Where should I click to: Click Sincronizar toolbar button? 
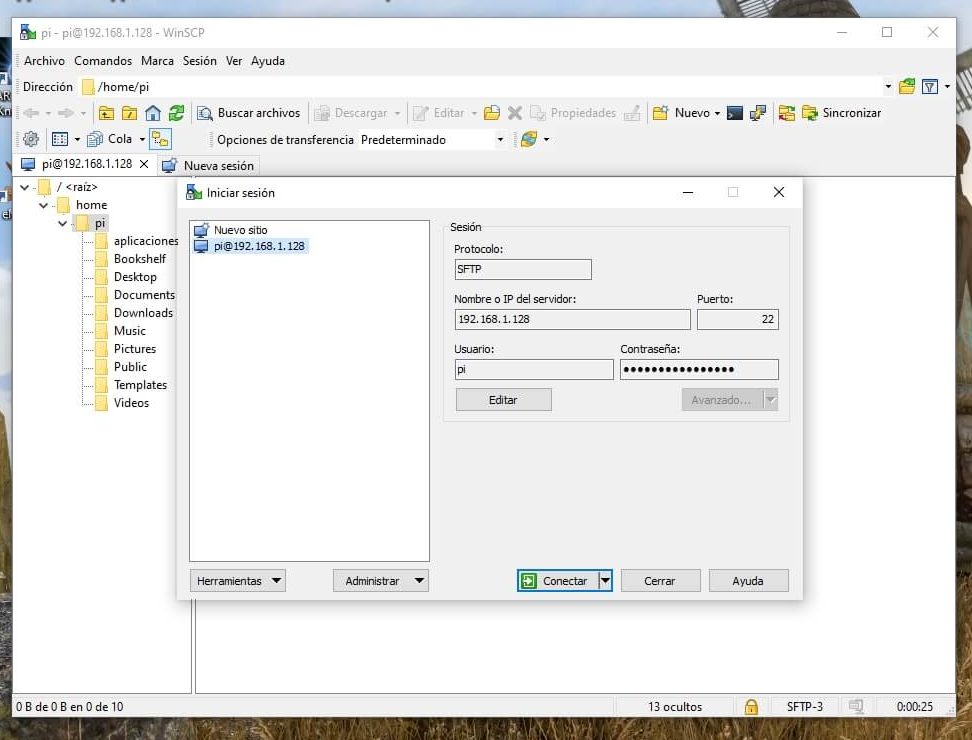click(x=841, y=113)
